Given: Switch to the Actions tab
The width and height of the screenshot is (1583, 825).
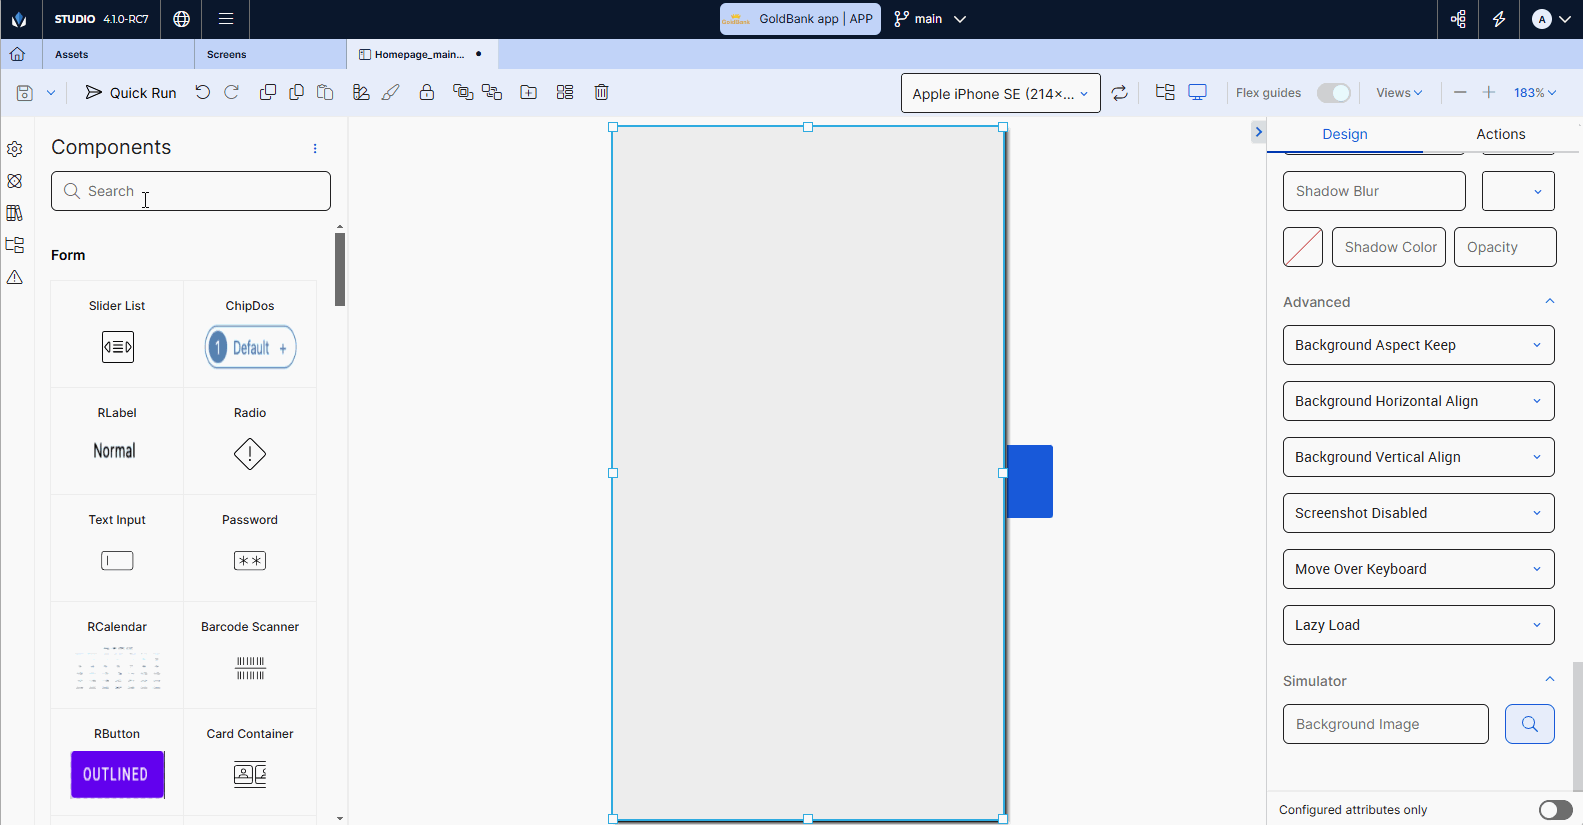Looking at the screenshot, I should pos(1500,134).
